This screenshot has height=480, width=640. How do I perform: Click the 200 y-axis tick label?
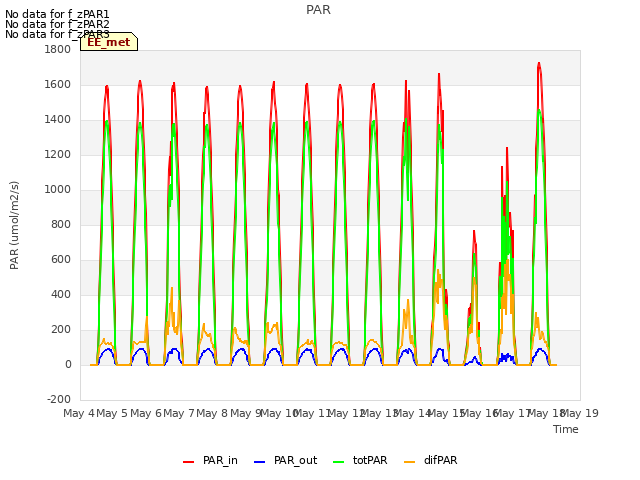click(x=61, y=329)
